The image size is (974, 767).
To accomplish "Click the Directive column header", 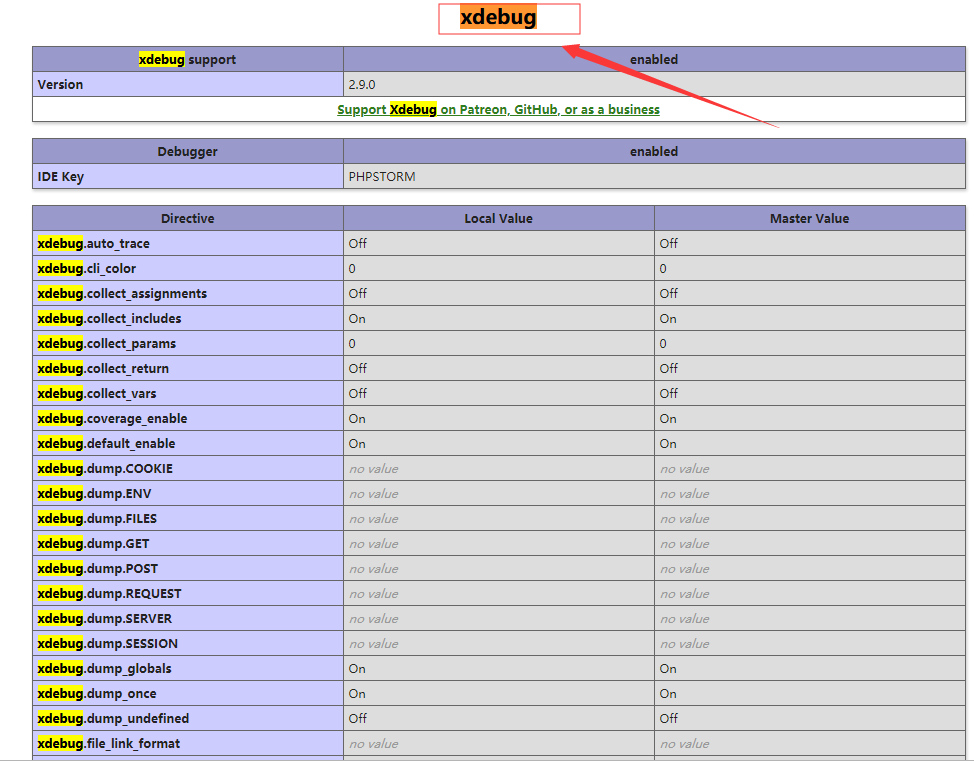I will (187, 218).
